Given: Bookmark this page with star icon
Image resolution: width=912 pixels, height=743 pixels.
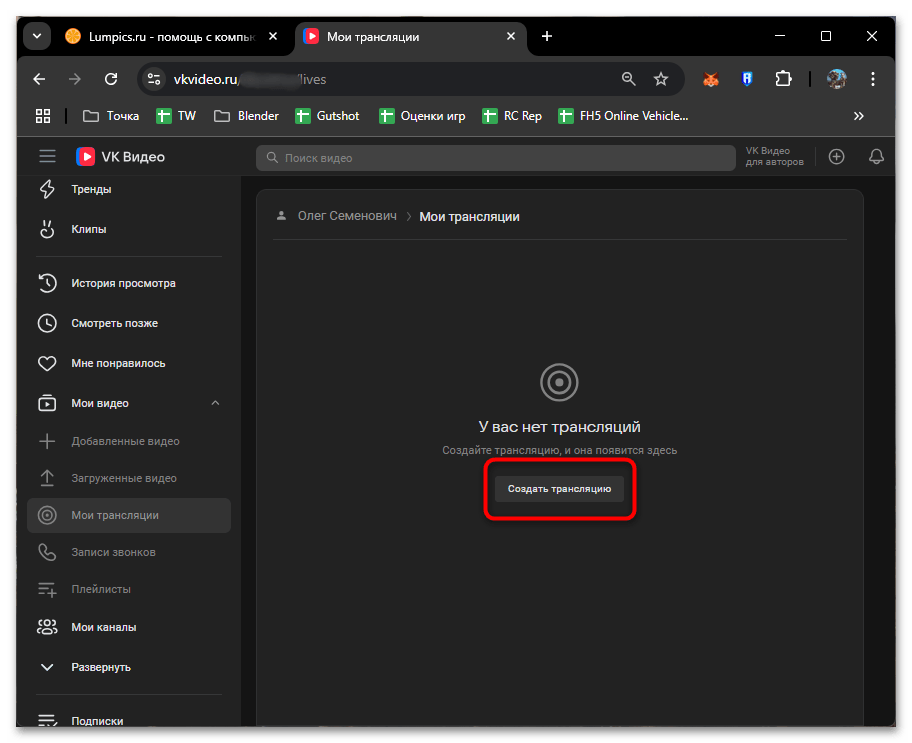Looking at the screenshot, I should (661, 79).
